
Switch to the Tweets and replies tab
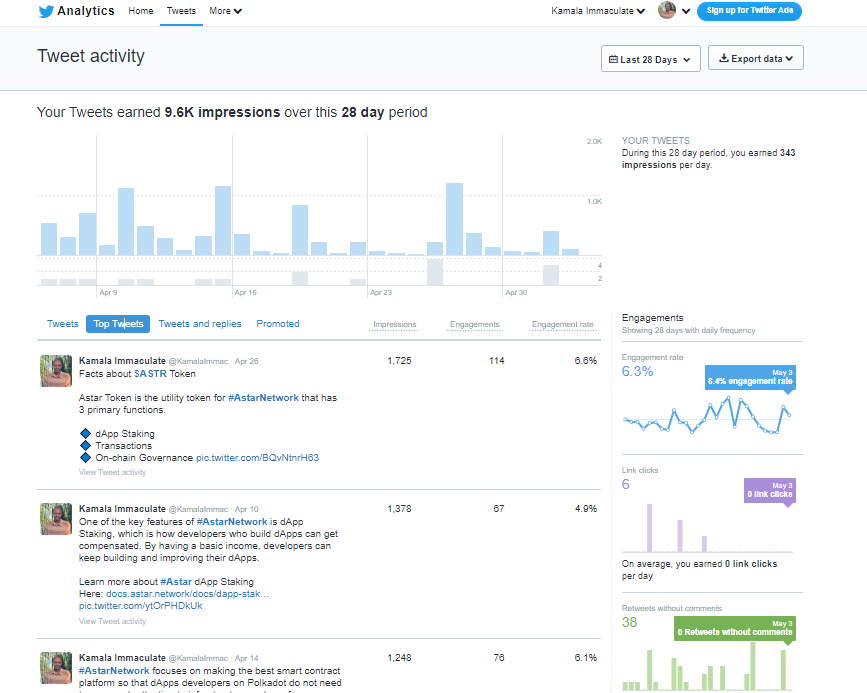click(200, 323)
